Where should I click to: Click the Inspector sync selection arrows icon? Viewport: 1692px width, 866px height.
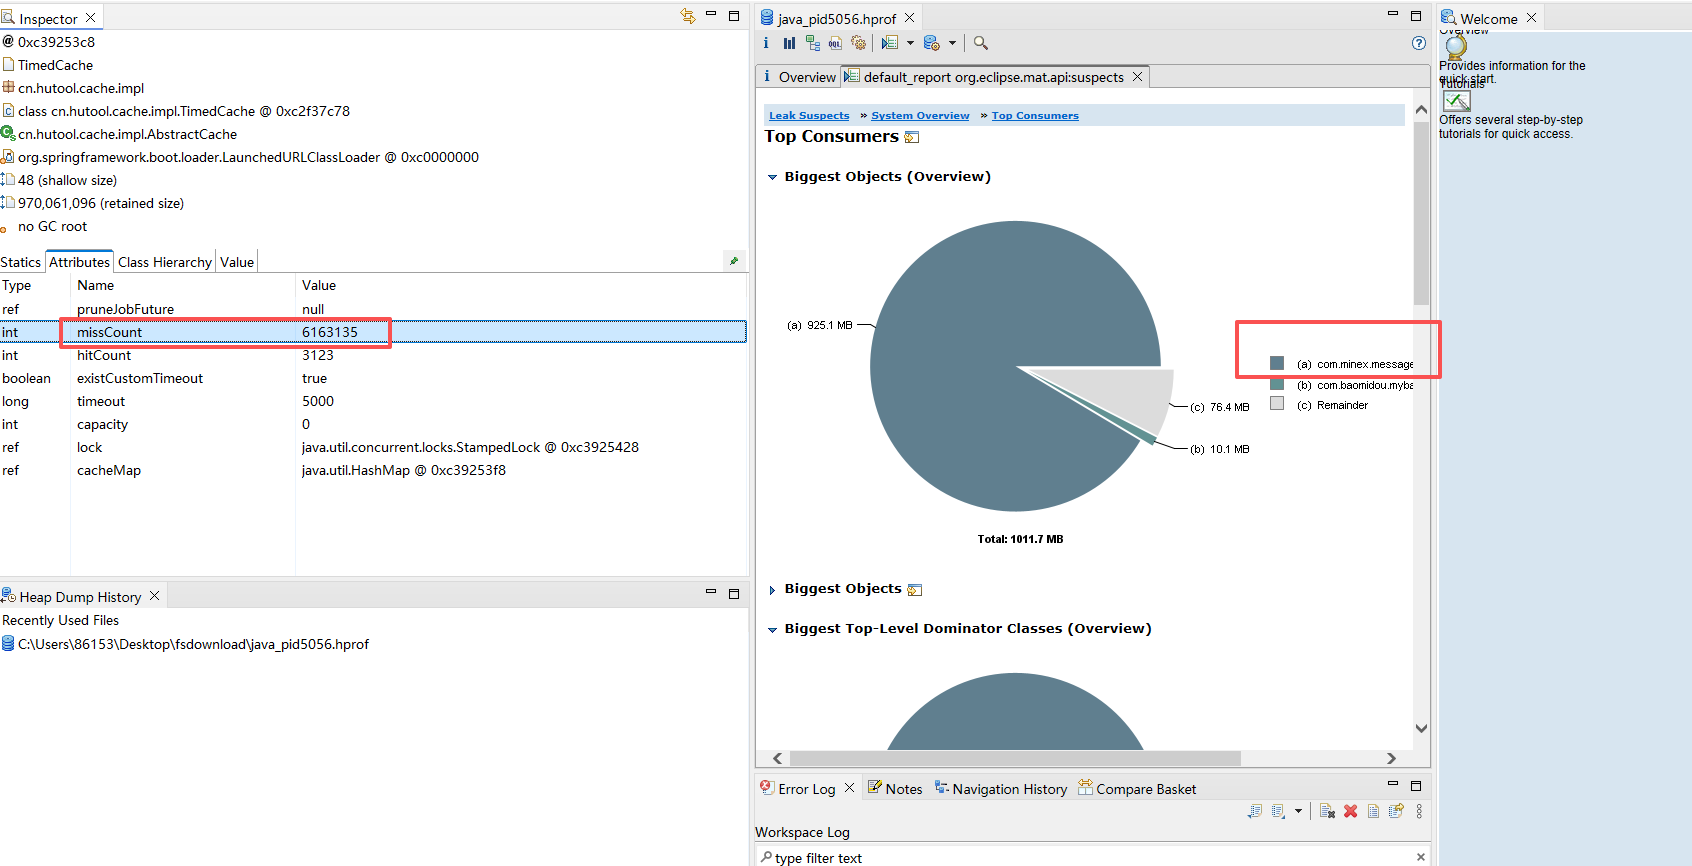pos(687,16)
